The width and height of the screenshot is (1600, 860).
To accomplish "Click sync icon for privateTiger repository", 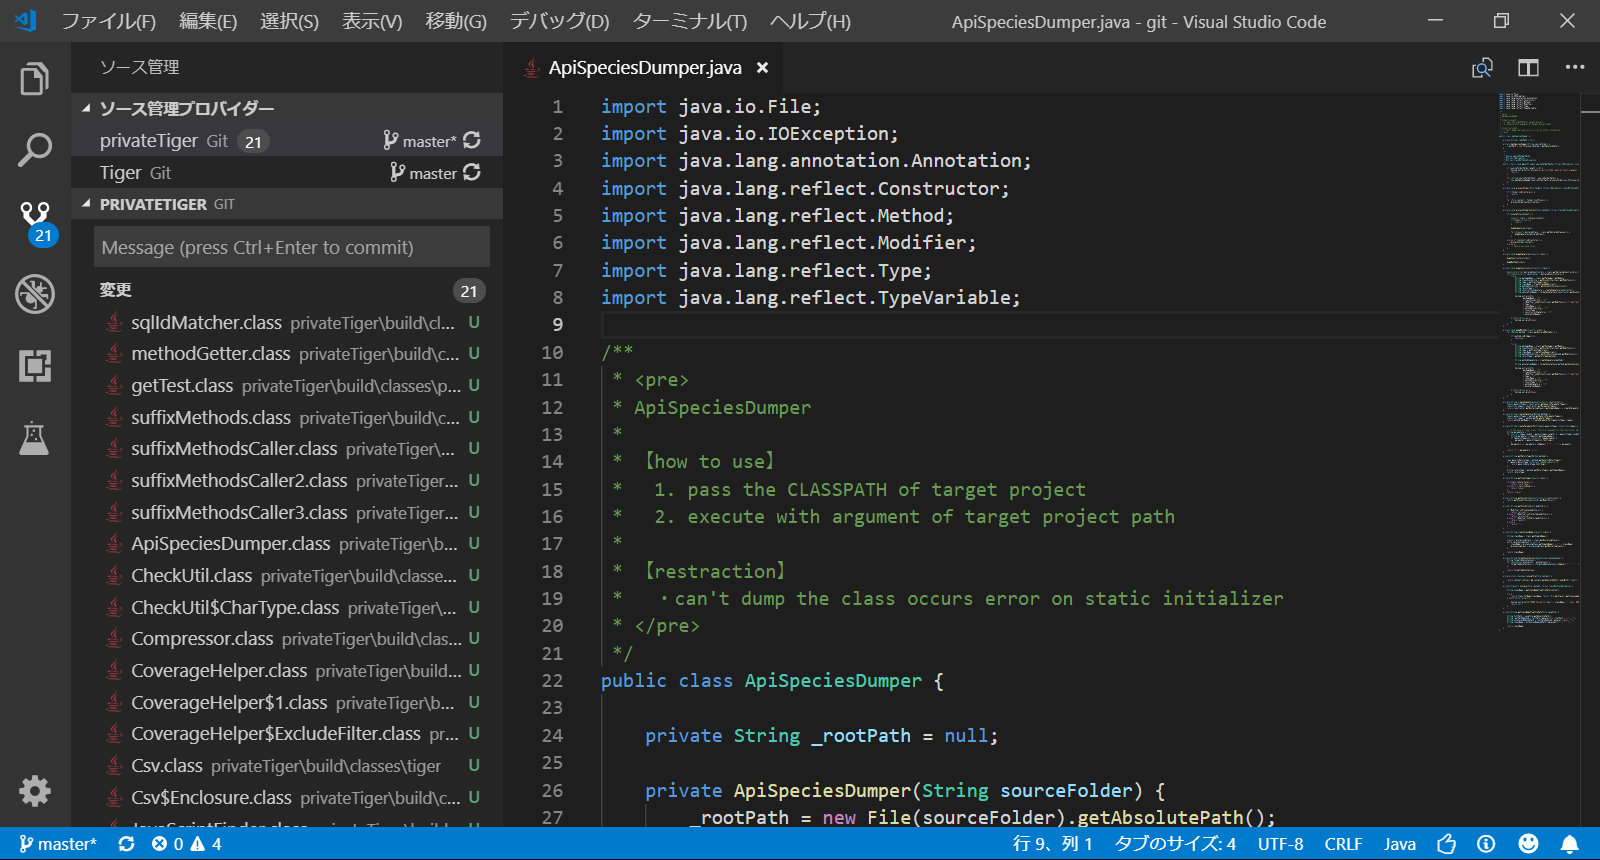I will (x=472, y=140).
